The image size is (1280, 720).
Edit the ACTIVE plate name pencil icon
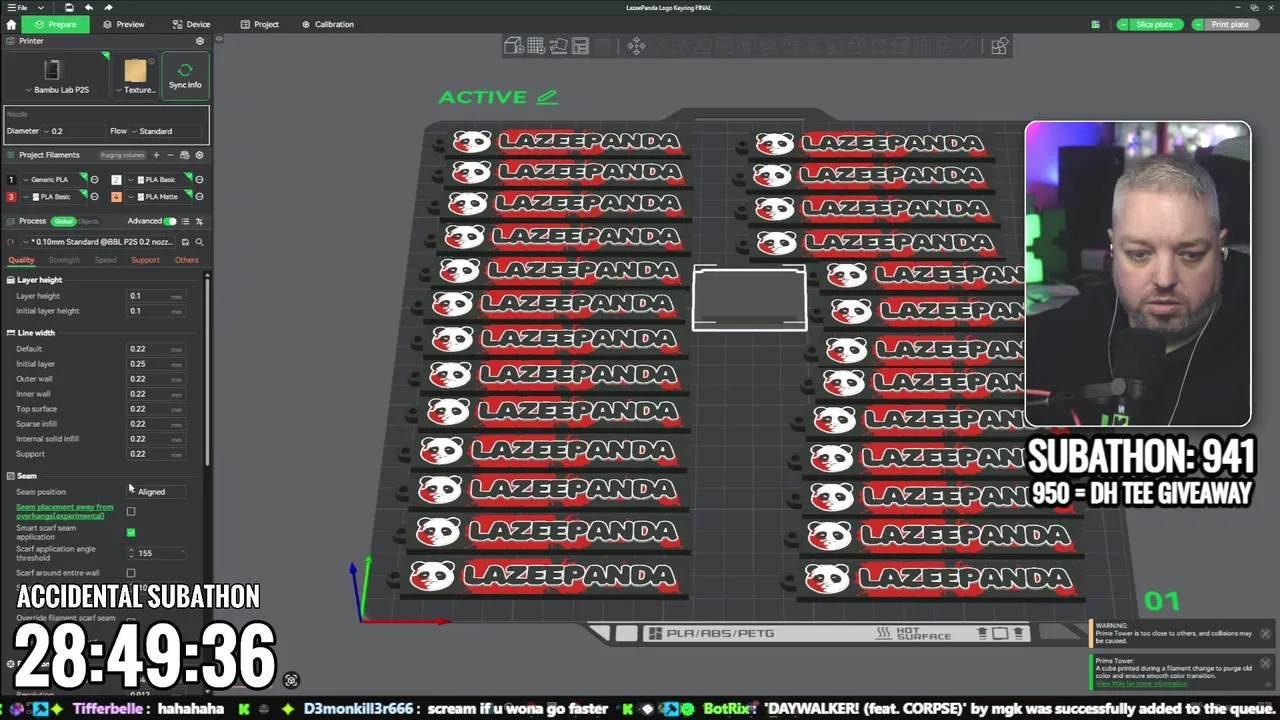(x=546, y=97)
